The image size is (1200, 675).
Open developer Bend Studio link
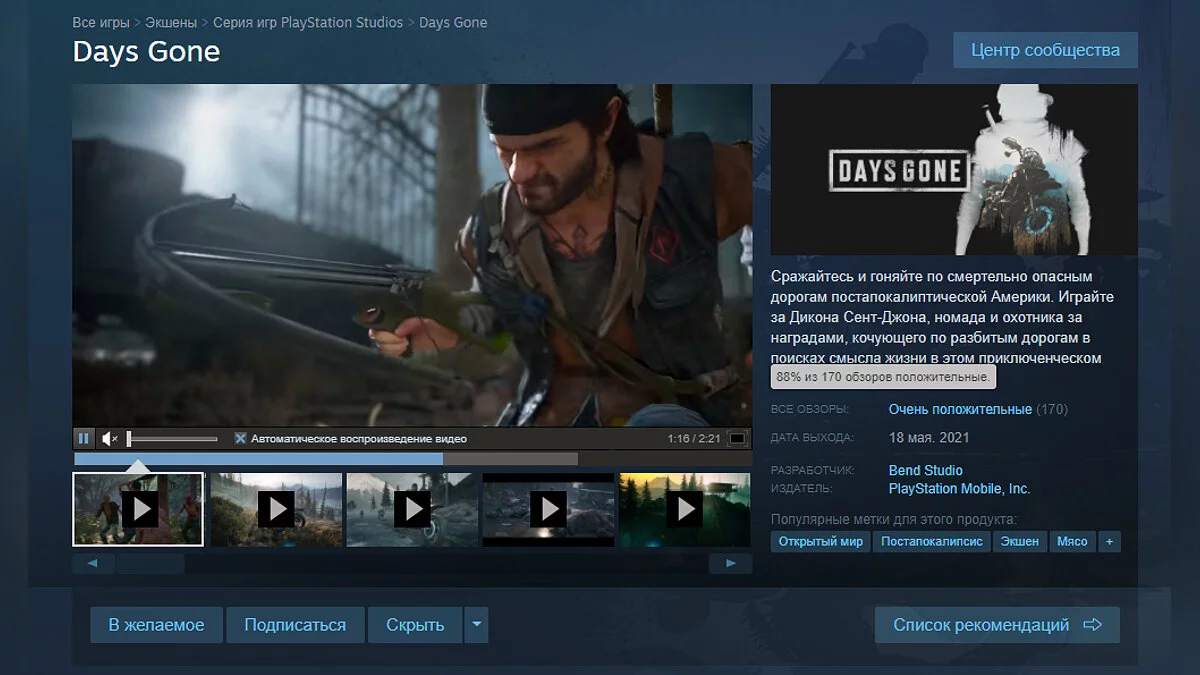click(x=926, y=470)
